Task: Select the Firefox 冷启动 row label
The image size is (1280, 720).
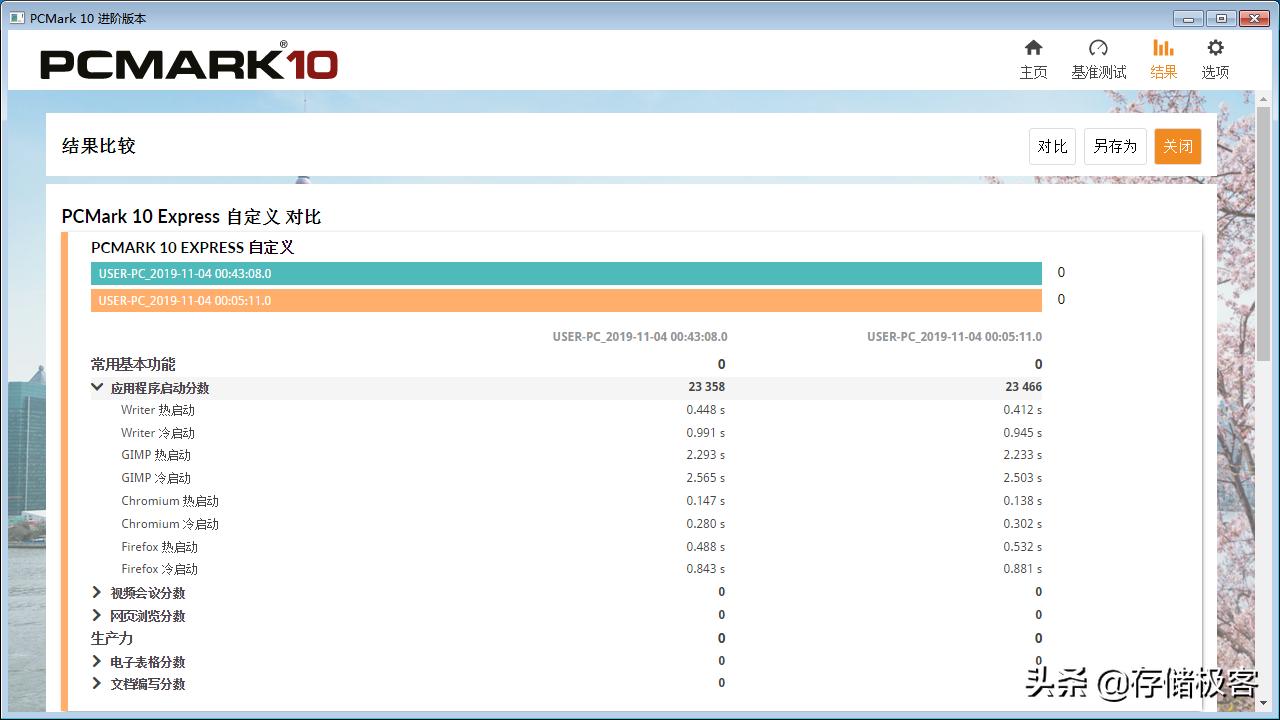Action: (x=160, y=569)
